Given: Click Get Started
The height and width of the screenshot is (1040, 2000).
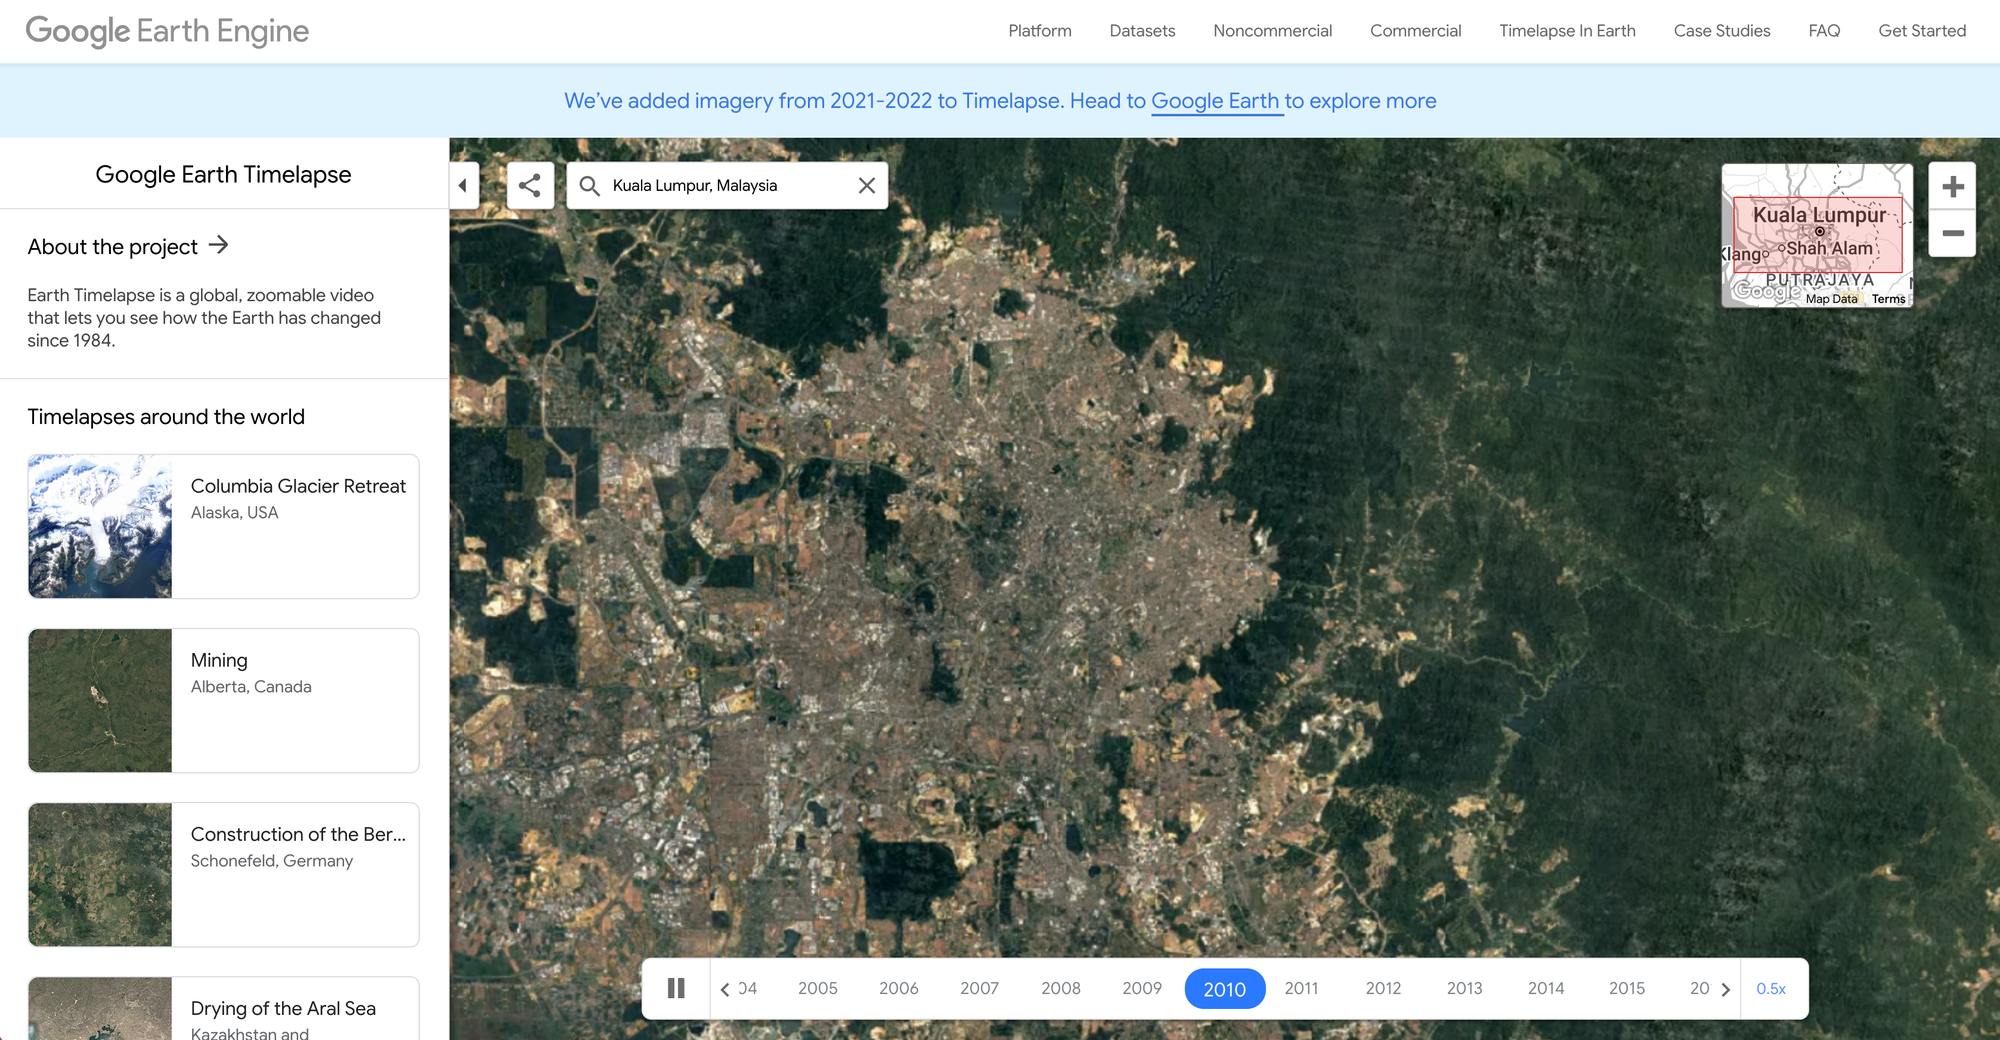Looking at the screenshot, I should click(1922, 31).
